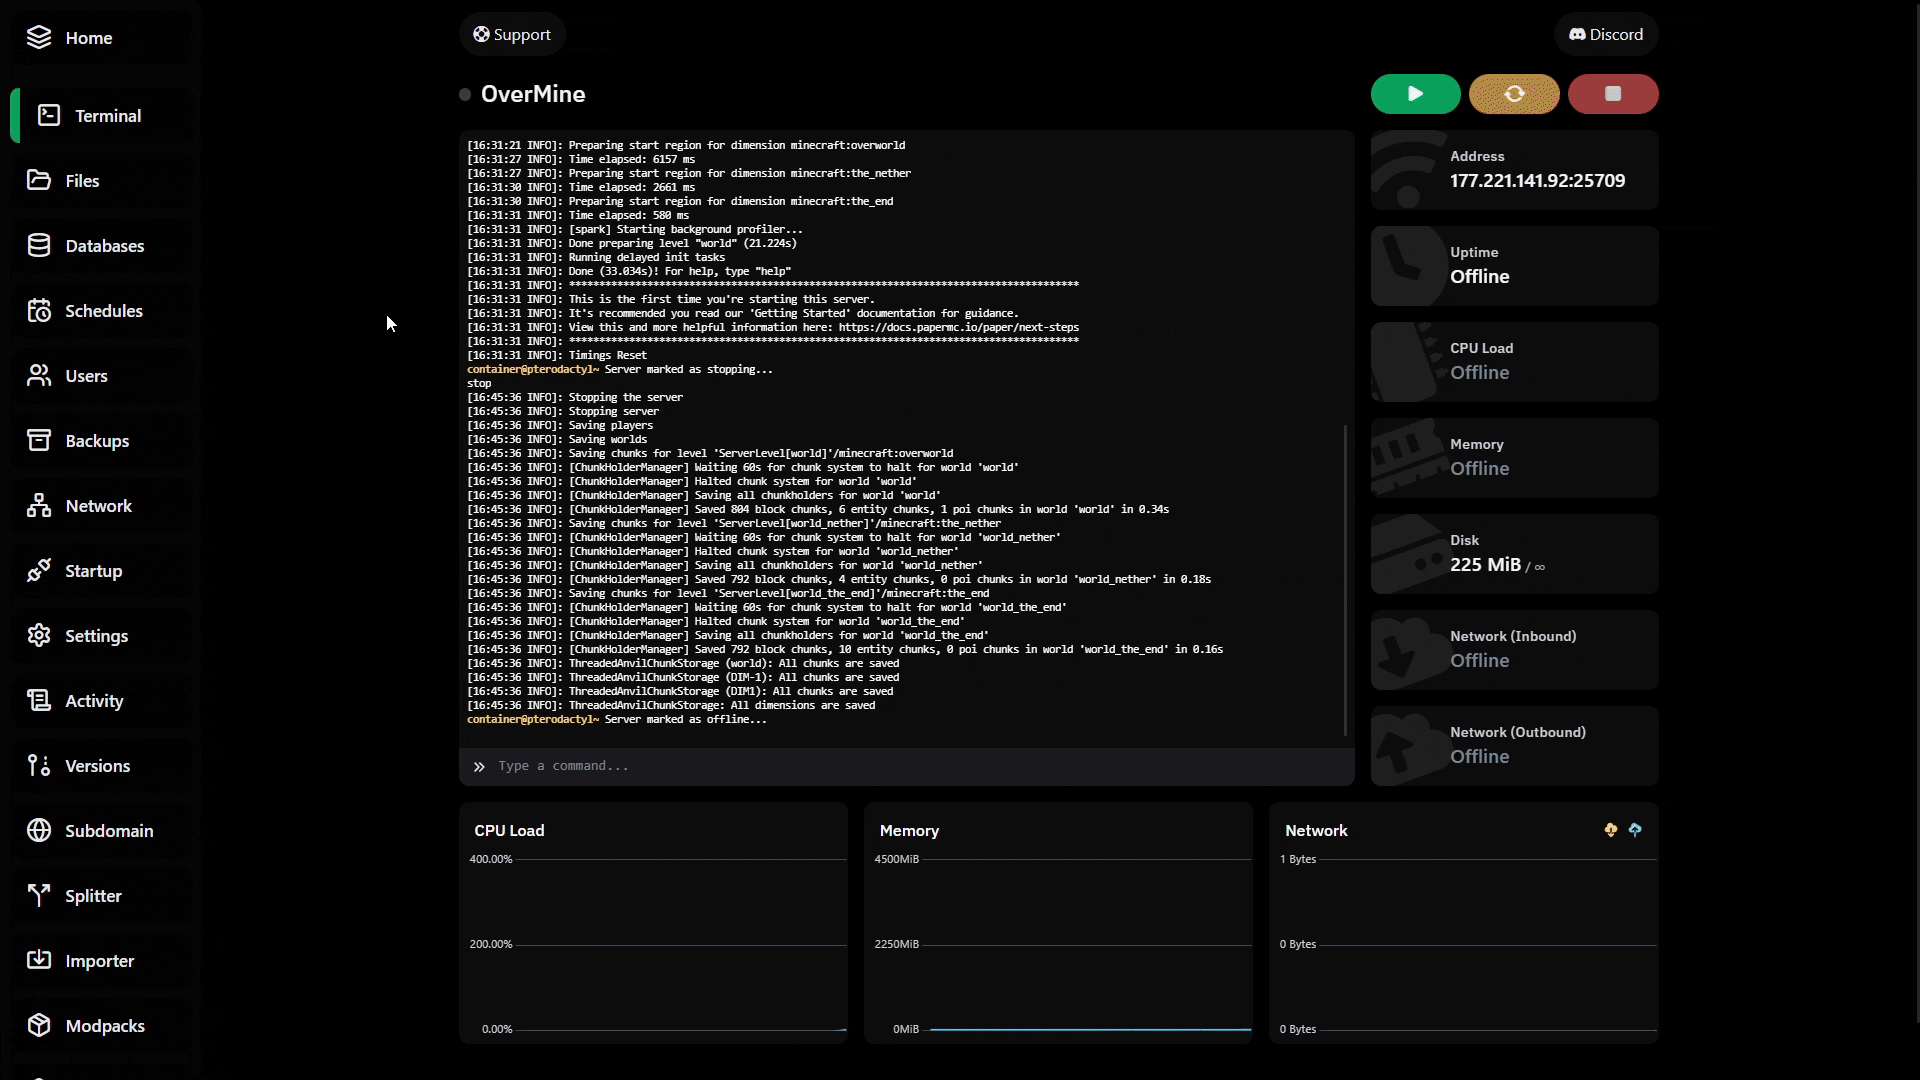Open the Modpacks page
This screenshot has height=1080, width=1920.
pyautogui.click(x=104, y=1026)
